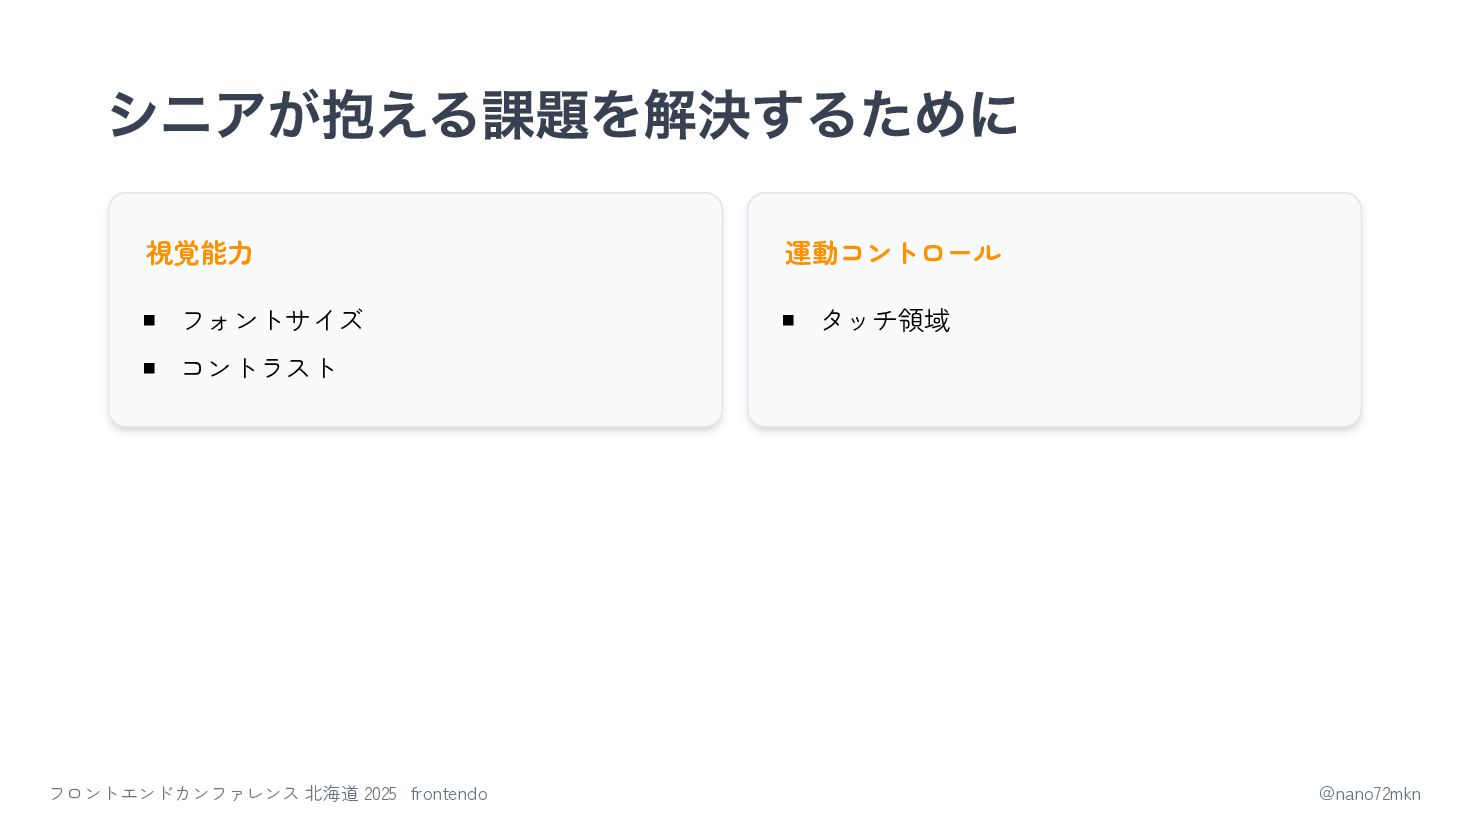
Task: Click the square bullet before コントラスト
Action: coord(149,368)
